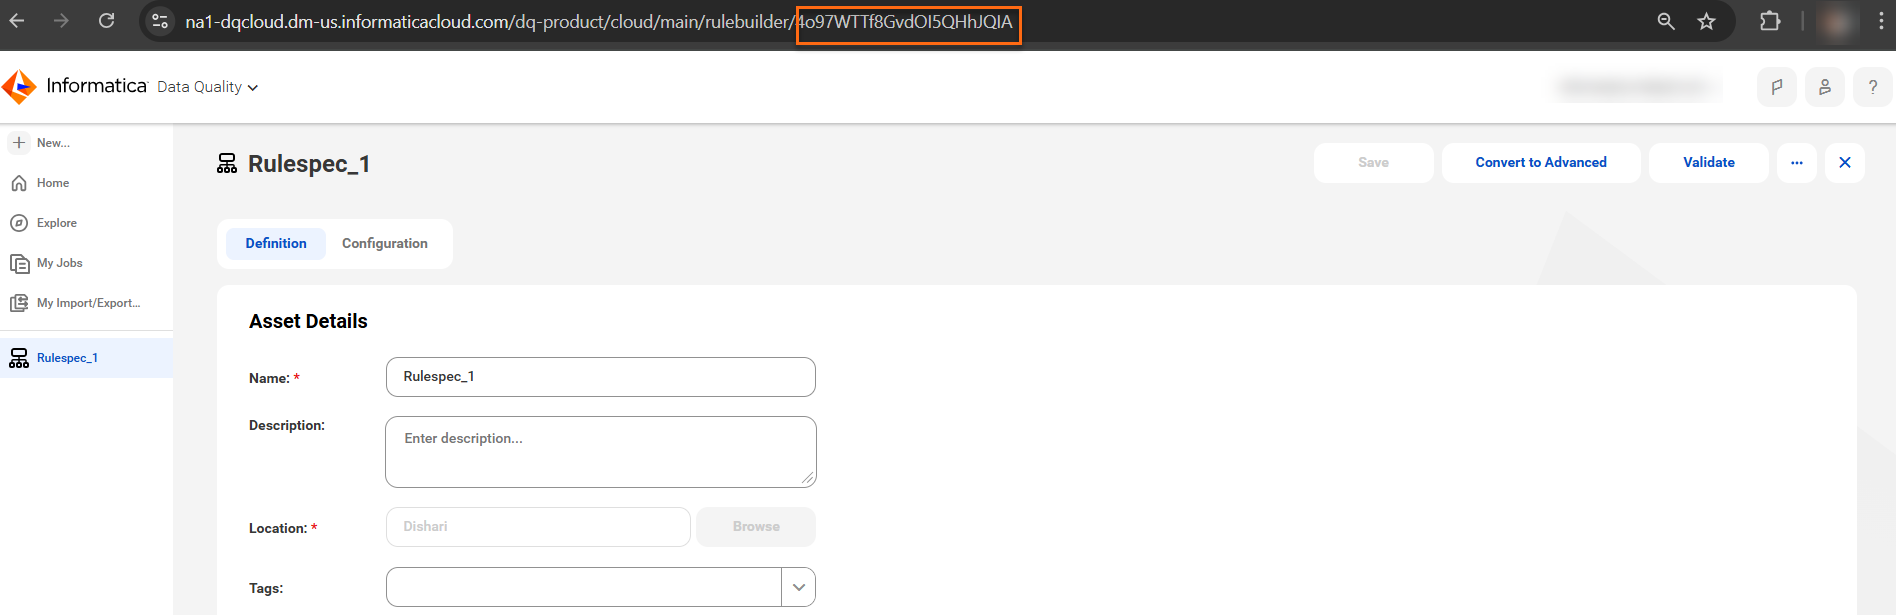1896x615 pixels.
Task: Click the browser forward arrow
Action: pyautogui.click(x=61, y=21)
